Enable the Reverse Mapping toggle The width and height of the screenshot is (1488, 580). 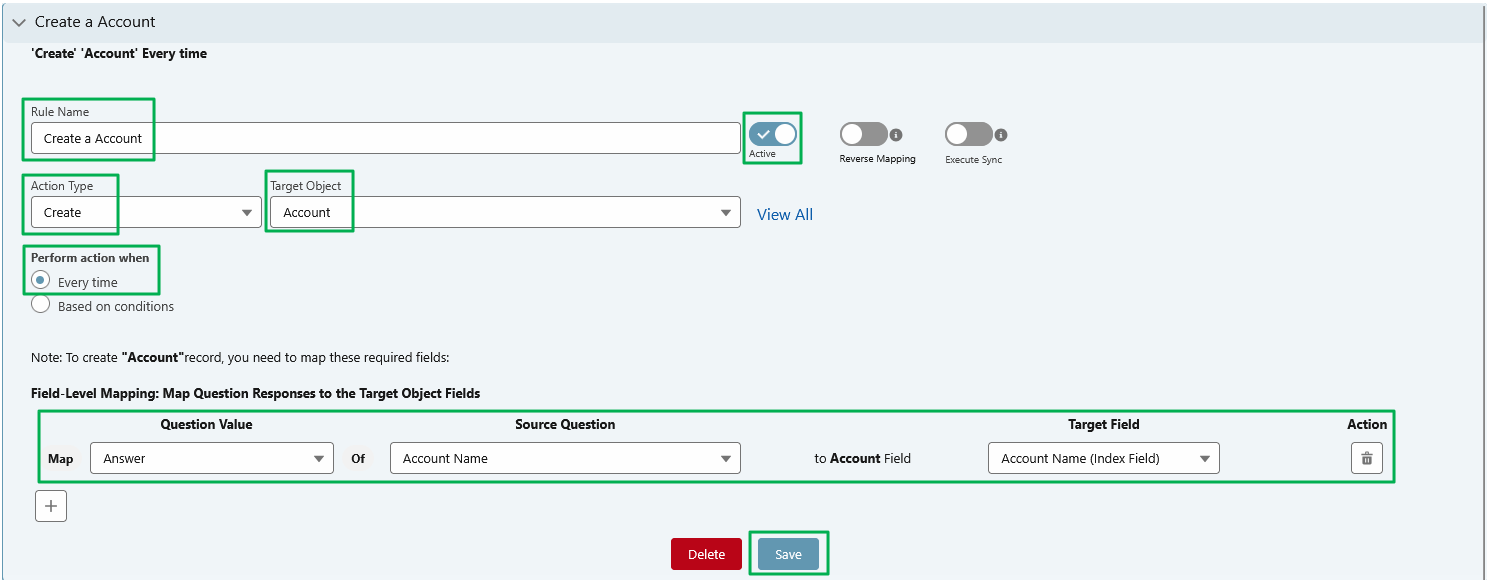[x=863, y=134]
